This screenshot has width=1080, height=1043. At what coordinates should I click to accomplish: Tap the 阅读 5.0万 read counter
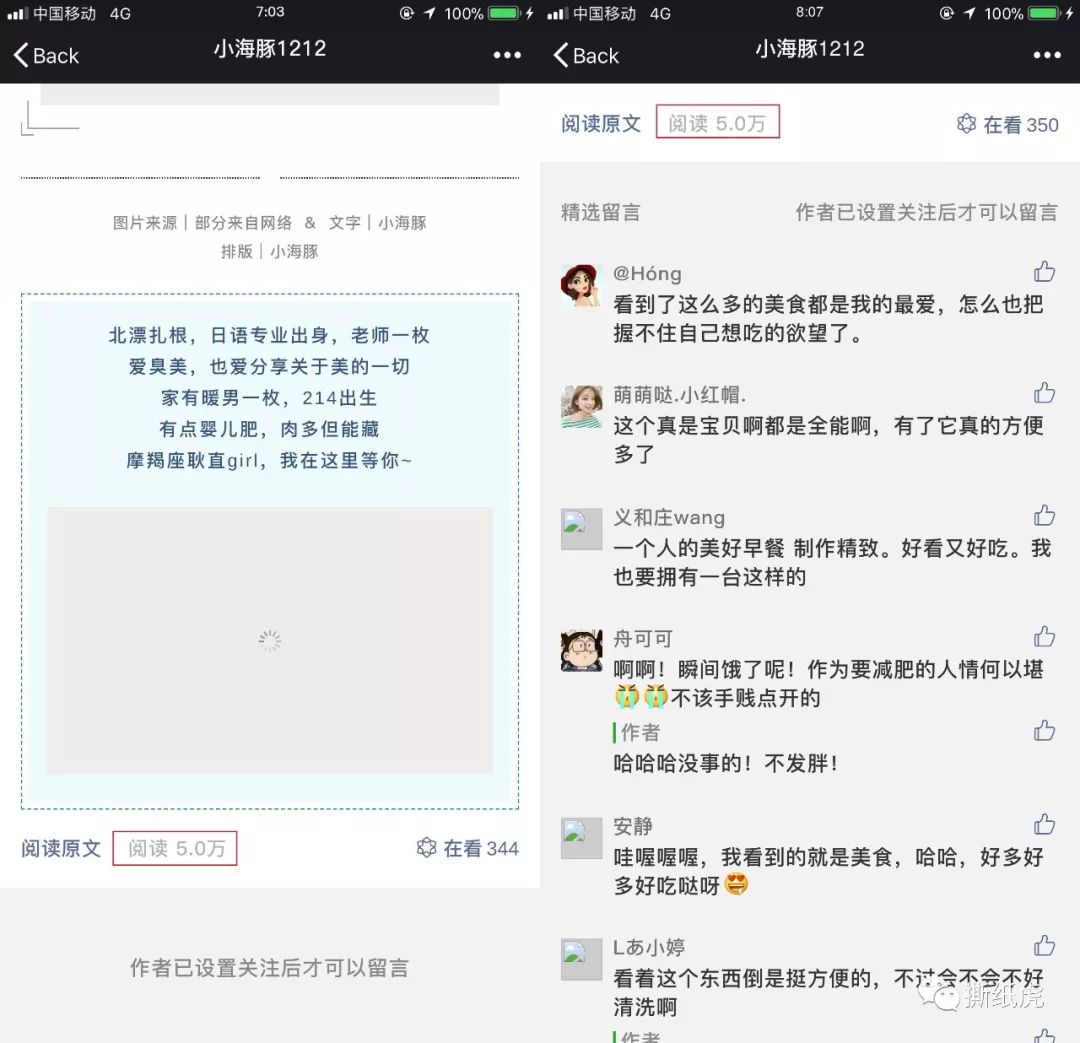pos(717,124)
